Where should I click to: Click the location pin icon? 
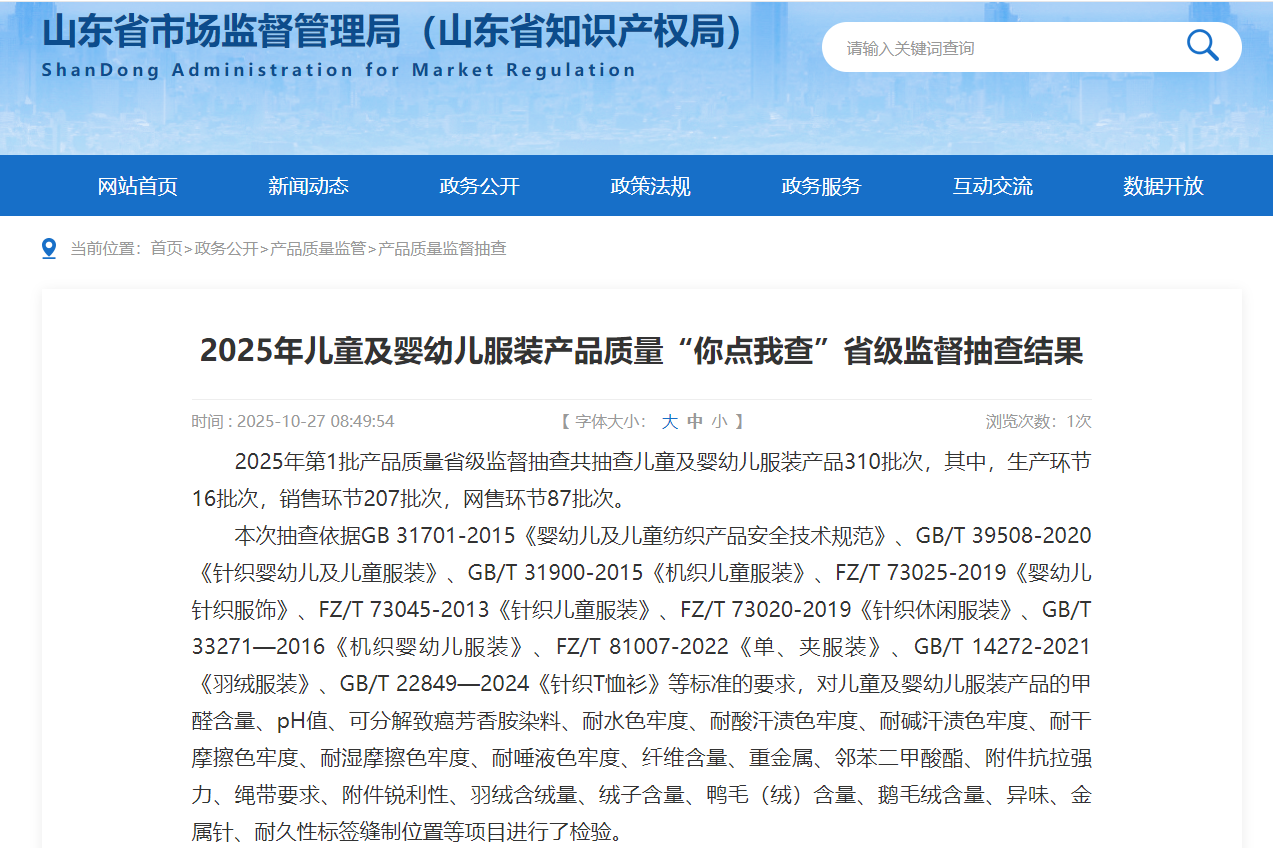point(49,248)
